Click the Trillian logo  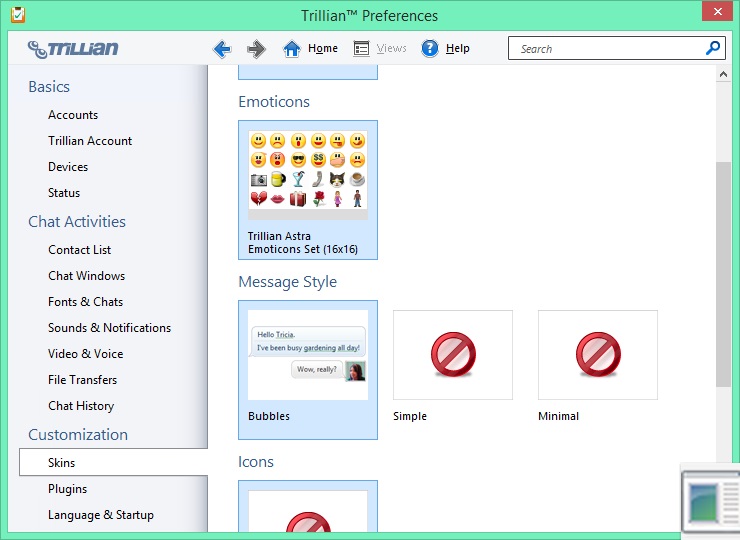click(73, 49)
